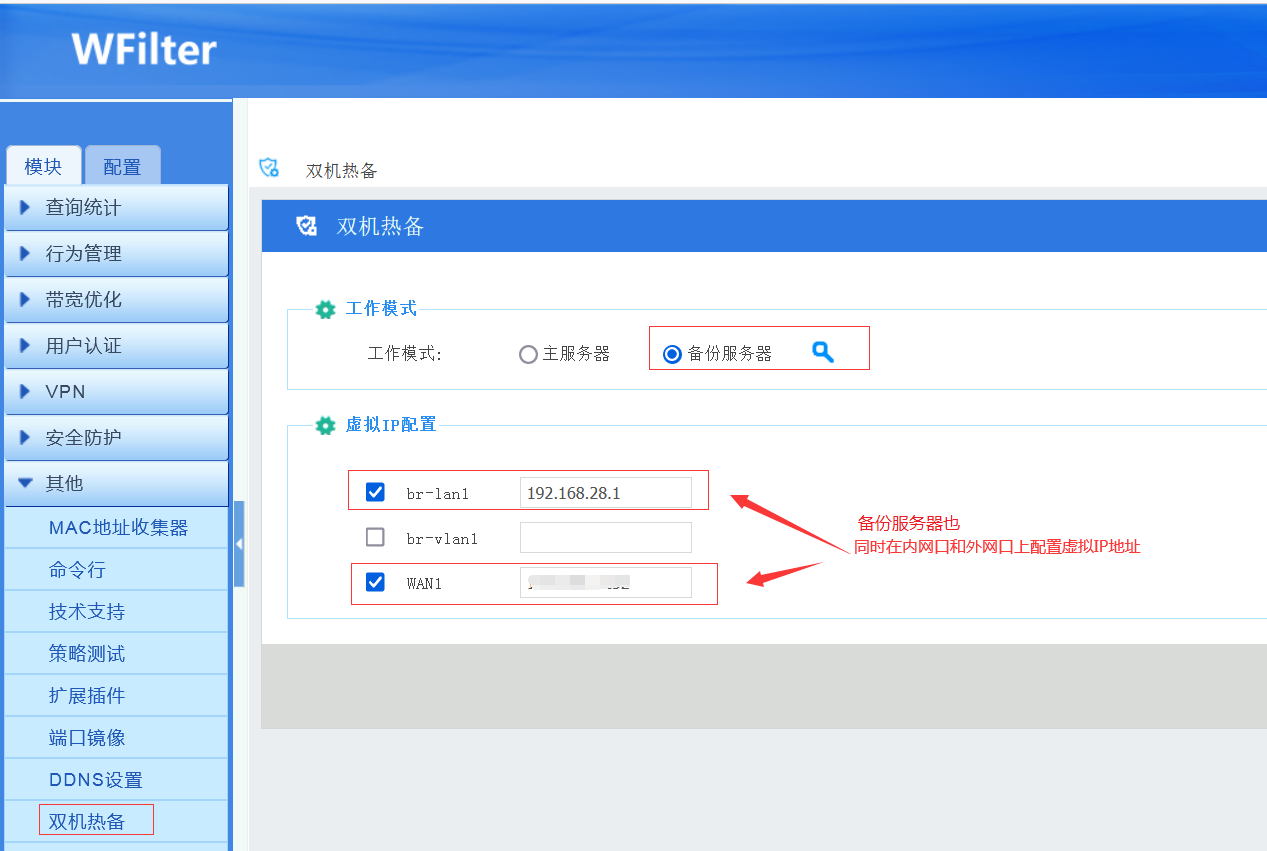Viewport: 1267px width, 851px height.
Task: Collapse the sidebar using the splitter arrow
Action: point(239,544)
